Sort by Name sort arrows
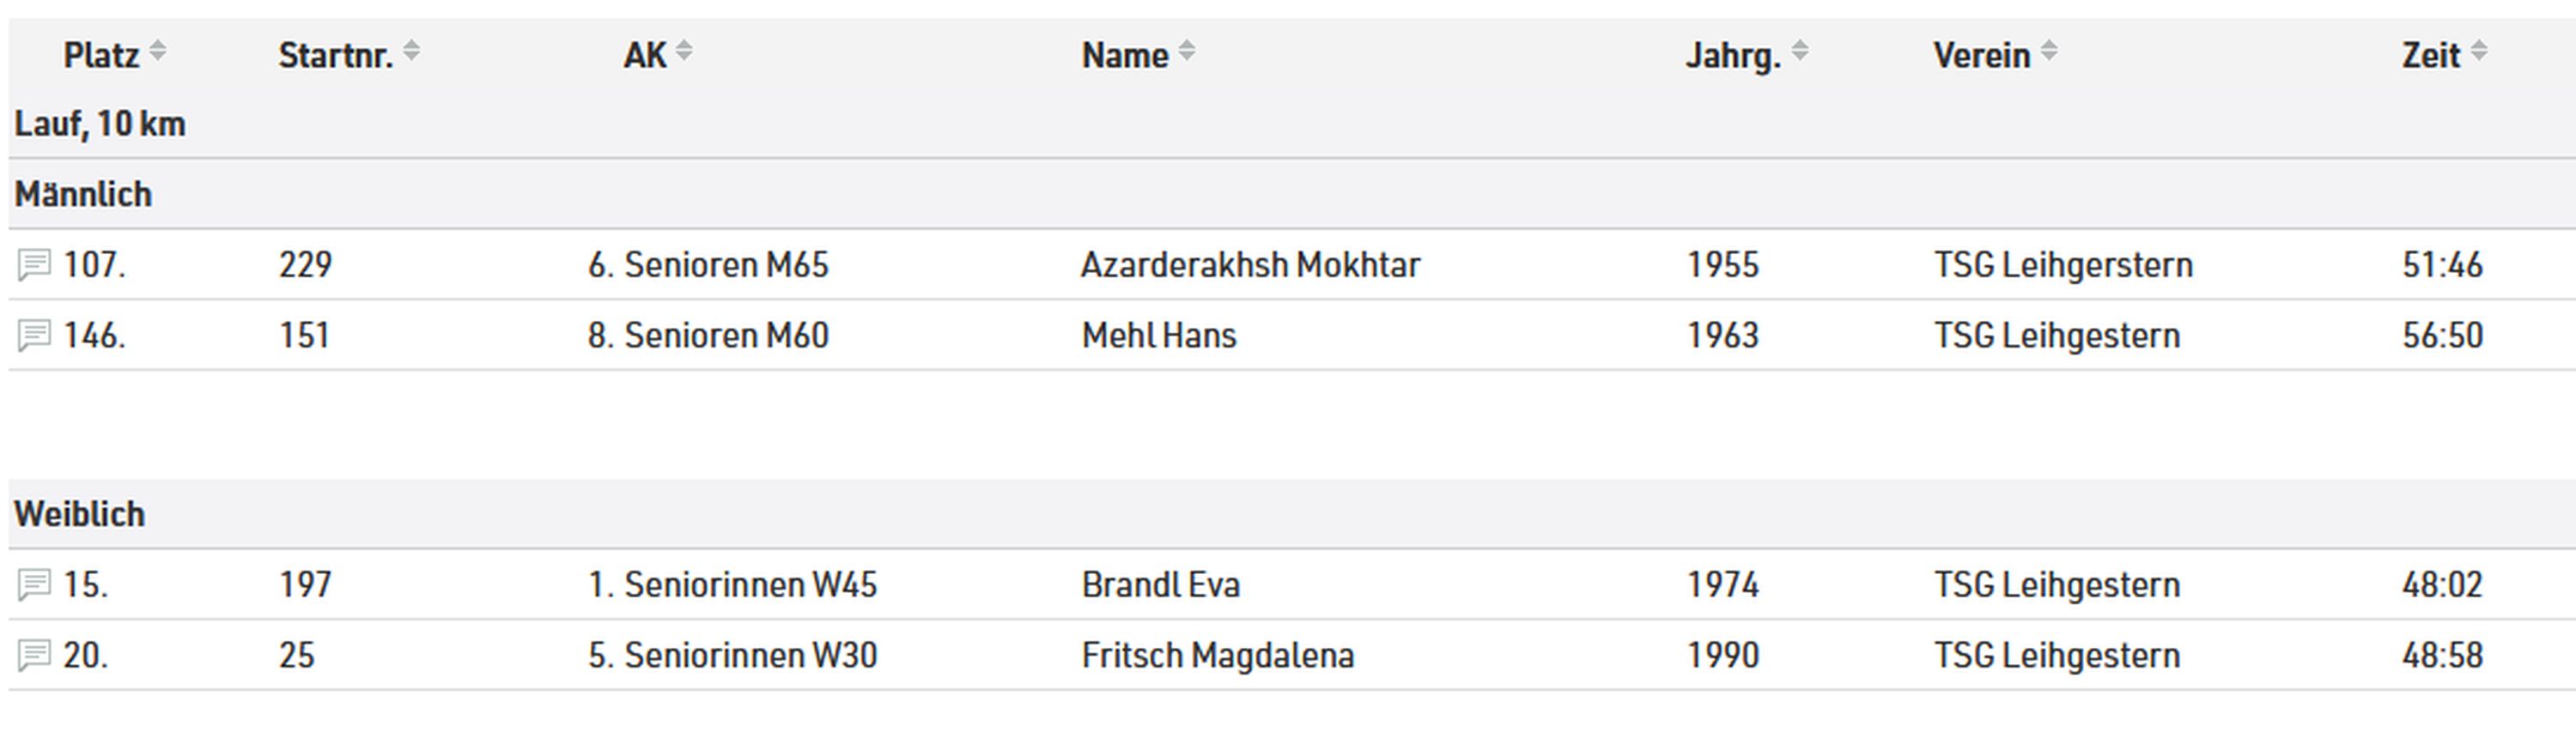The width and height of the screenshot is (2576, 756). 1186,51
